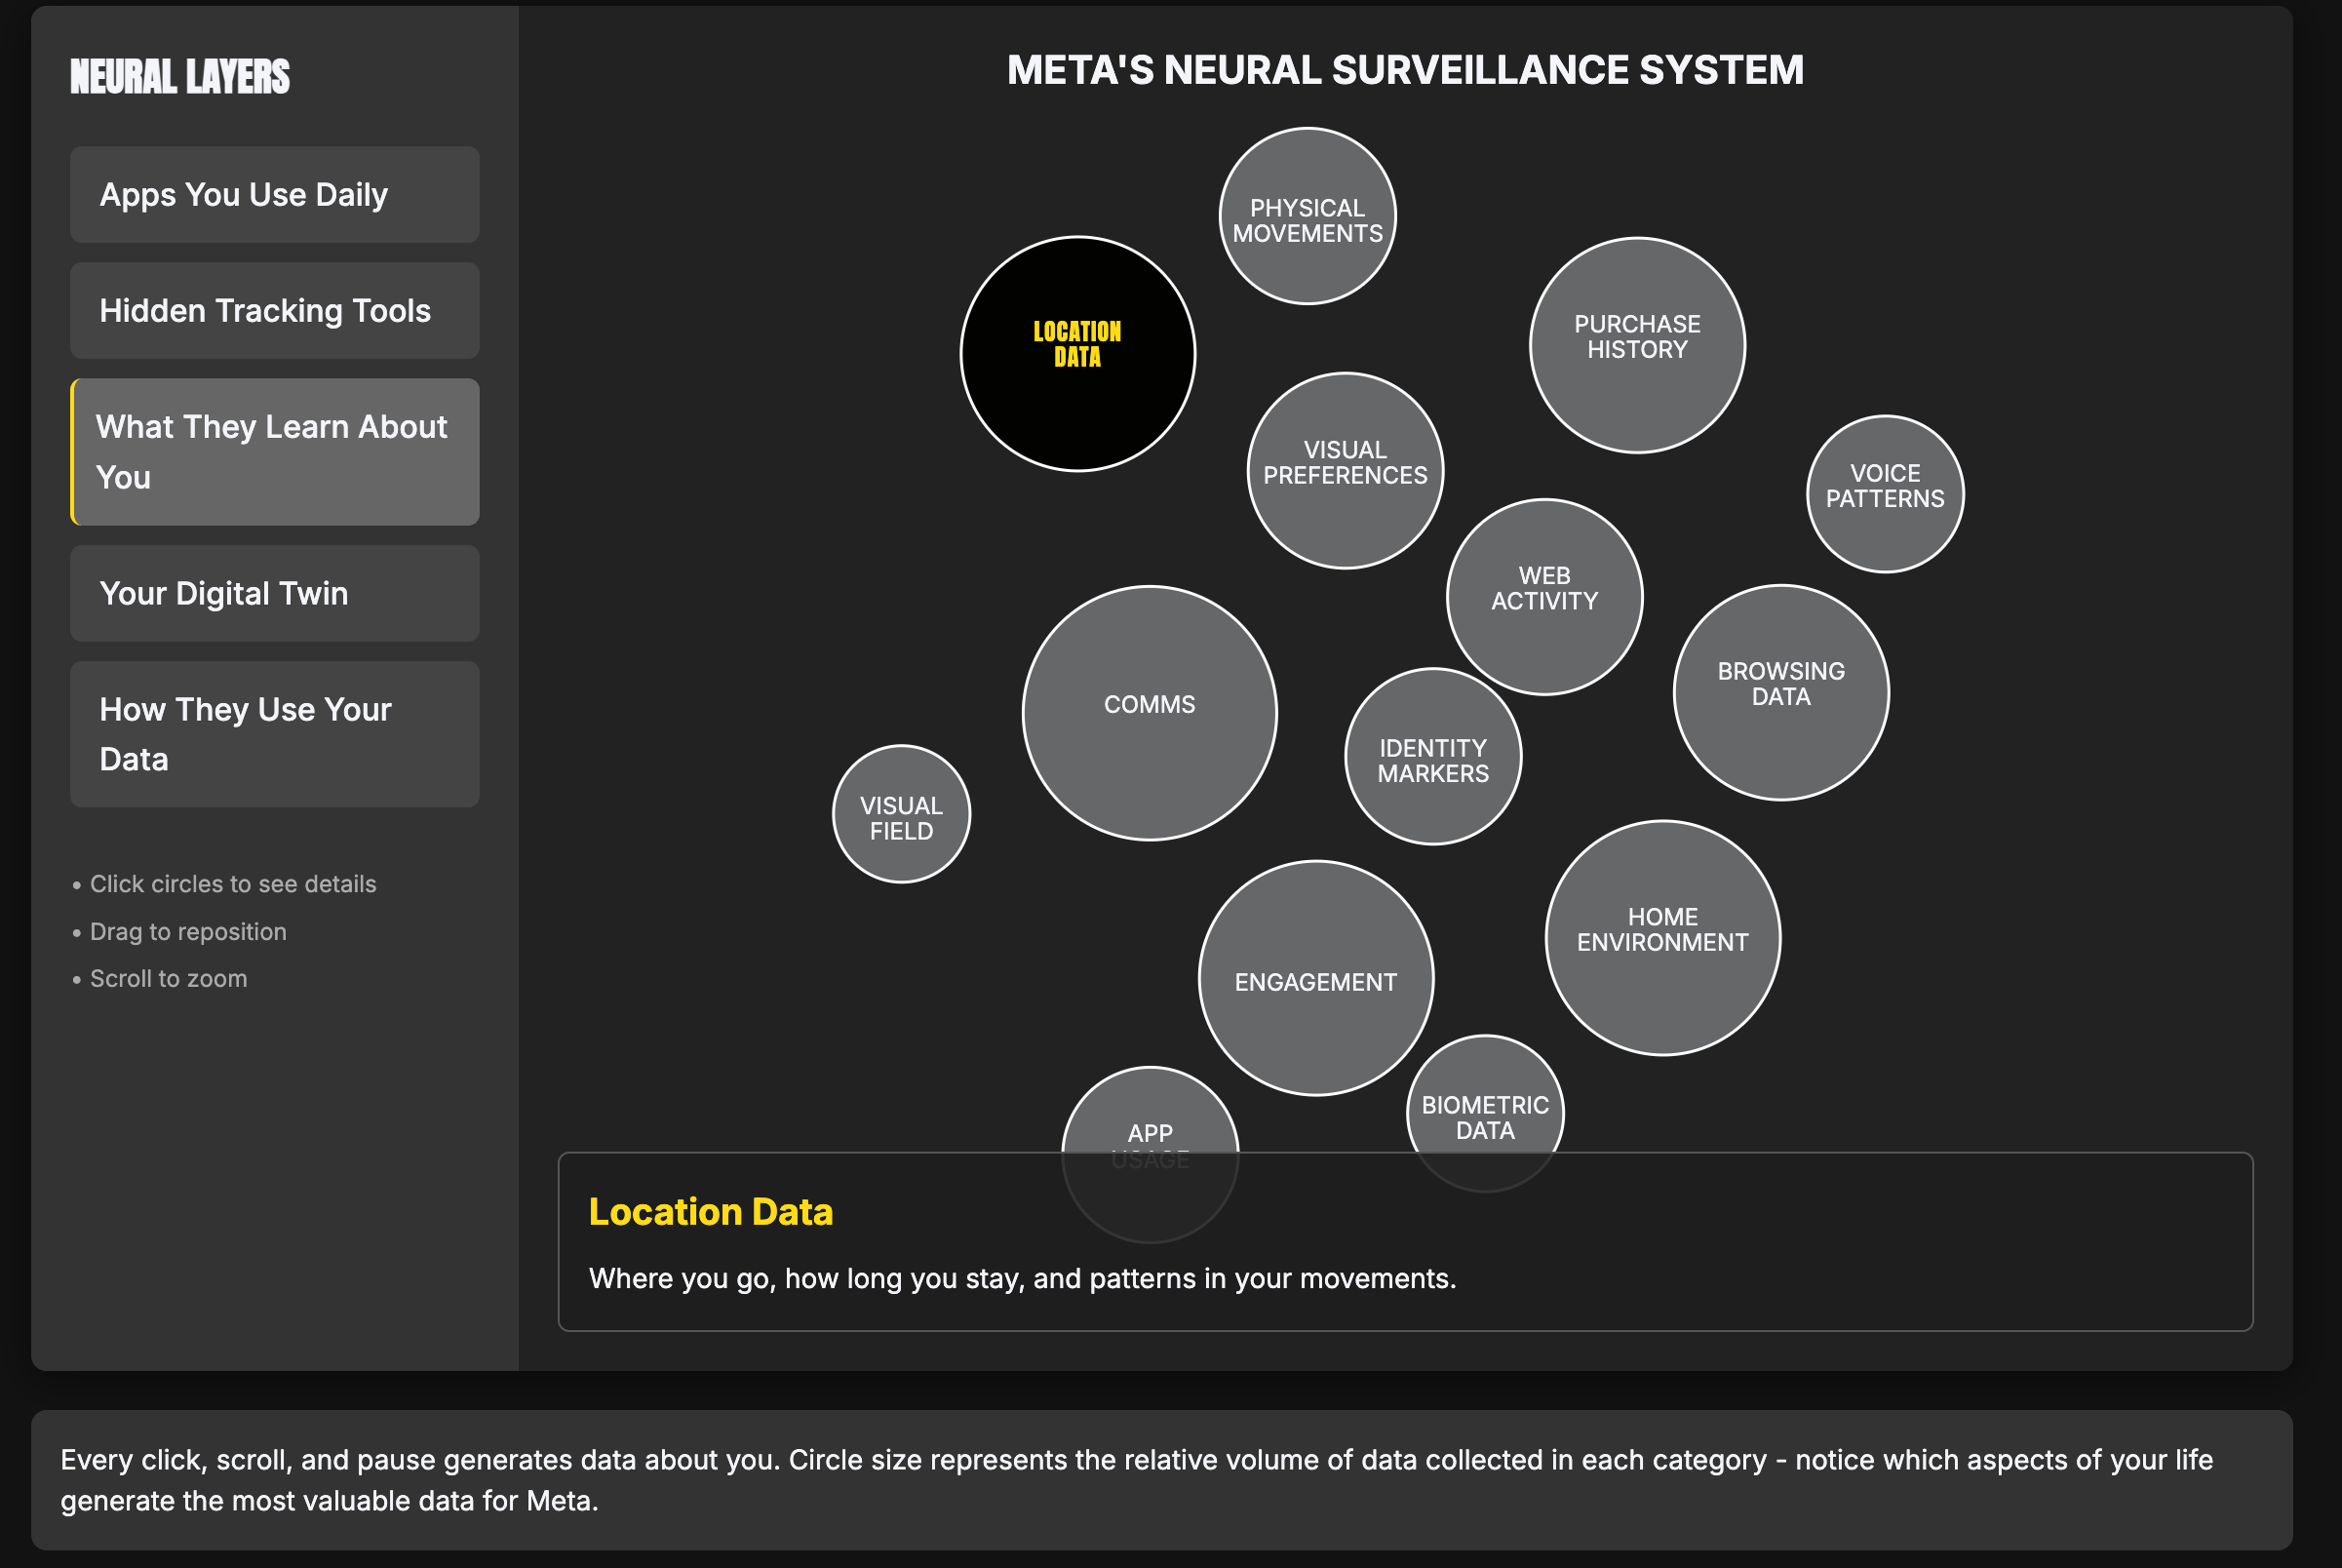
Task: Open the Your Digital Twin layer
Action: [274, 594]
